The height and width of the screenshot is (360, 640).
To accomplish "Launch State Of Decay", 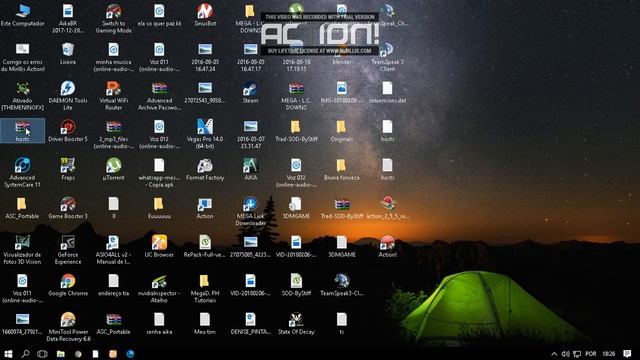I will click(296, 324).
